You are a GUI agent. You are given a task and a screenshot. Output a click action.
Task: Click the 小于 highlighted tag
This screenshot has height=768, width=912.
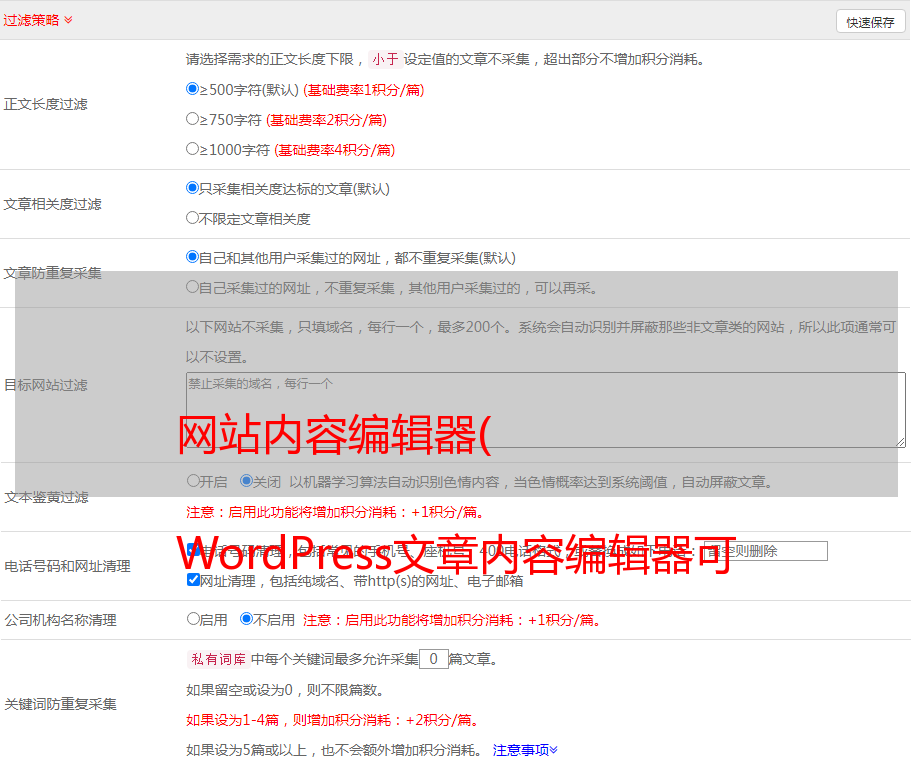coord(385,59)
